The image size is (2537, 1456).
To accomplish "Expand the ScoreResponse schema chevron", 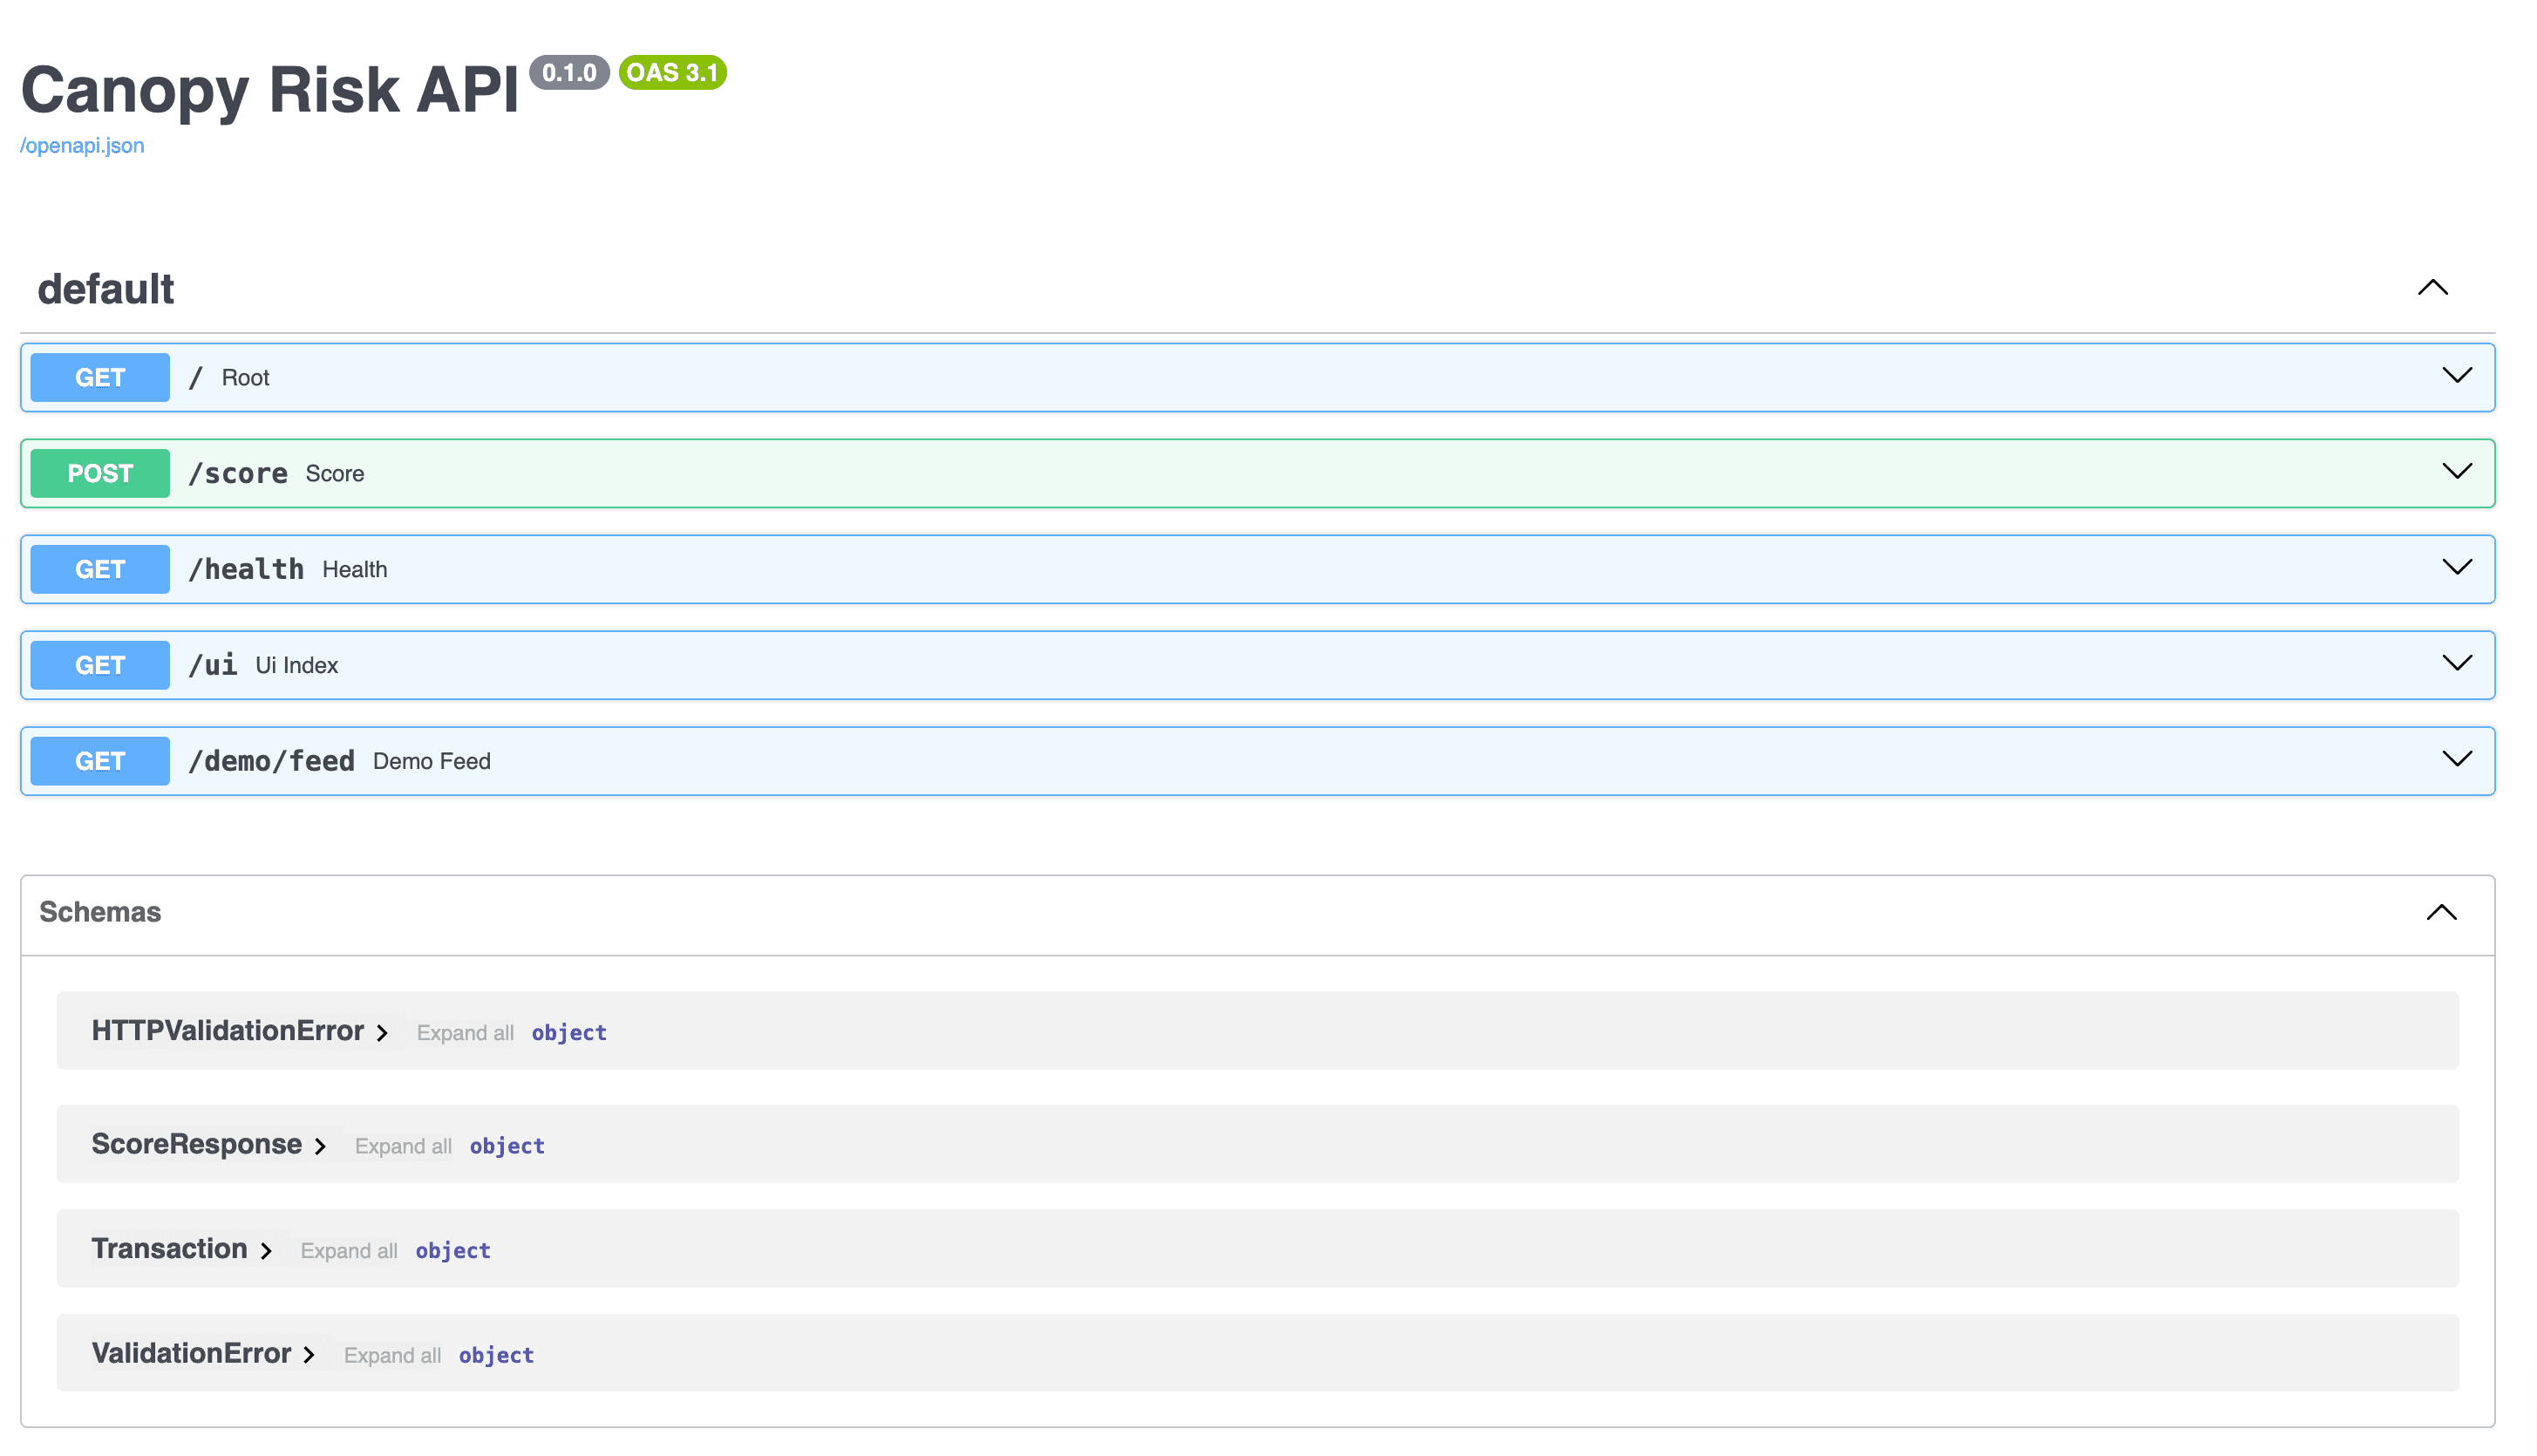I will click(320, 1147).
